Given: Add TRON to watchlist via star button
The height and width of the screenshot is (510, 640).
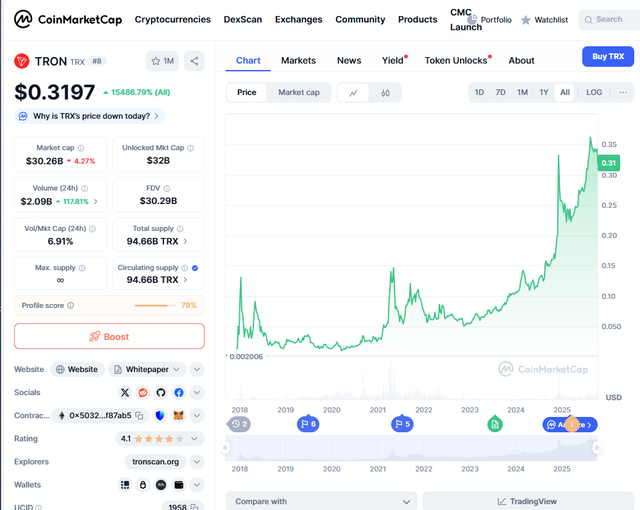Looking at the screenshot, I should tap(162, 61).
